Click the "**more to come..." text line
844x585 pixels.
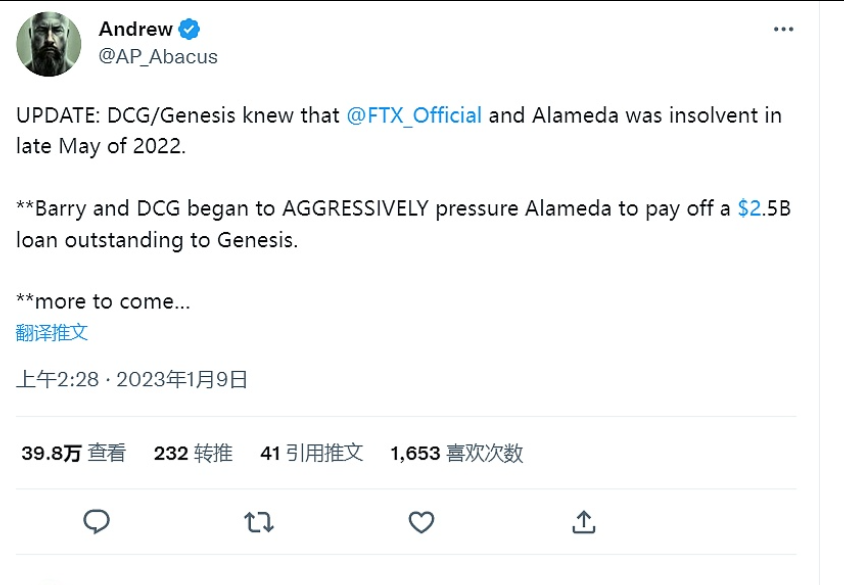(103, 301)
